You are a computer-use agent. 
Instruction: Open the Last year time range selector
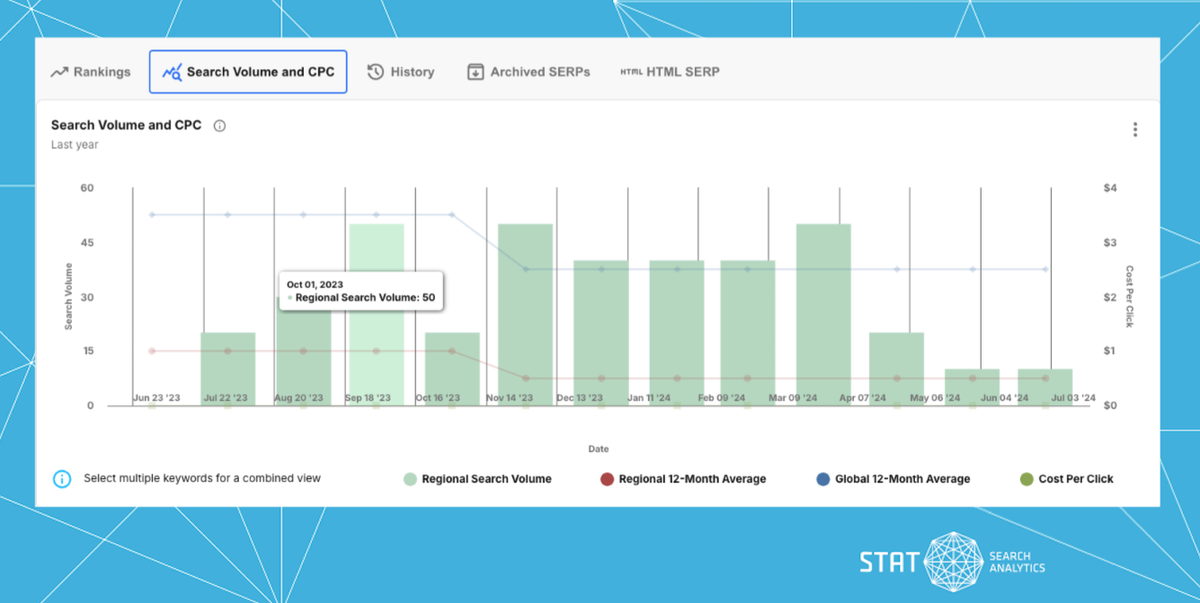(74, 144)
